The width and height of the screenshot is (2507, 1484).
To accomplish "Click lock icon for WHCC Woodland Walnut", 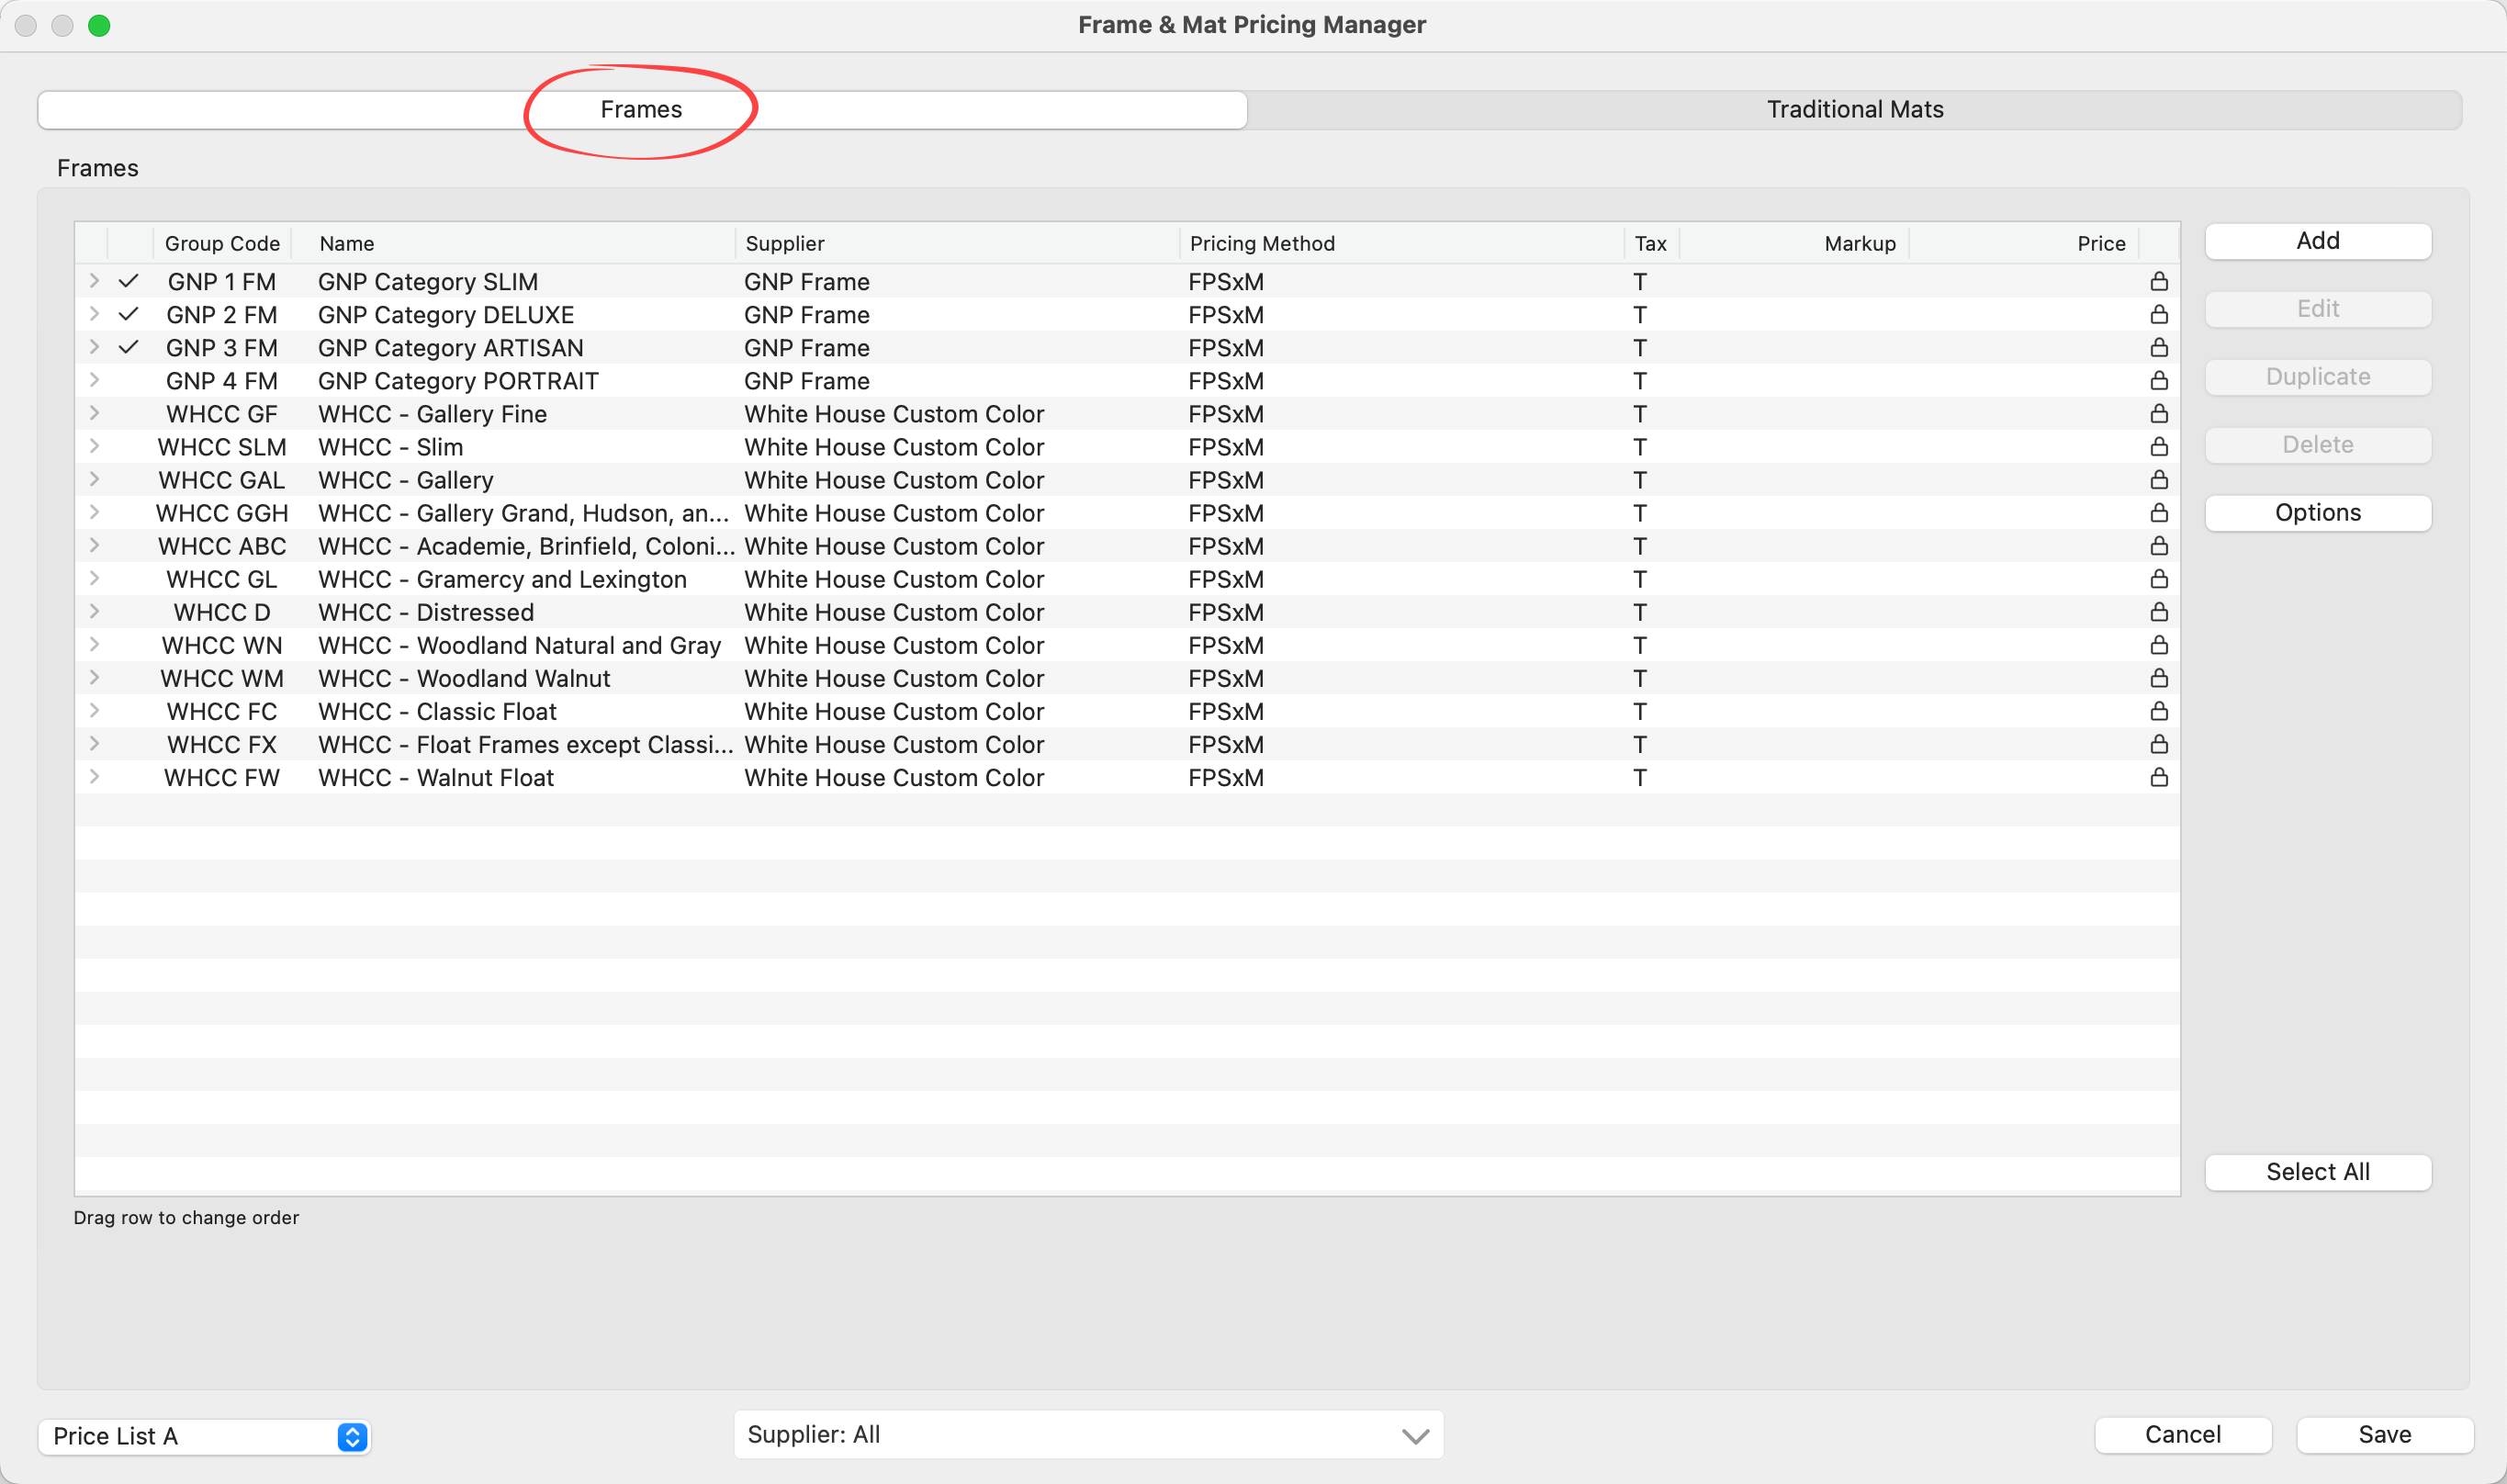I will pyautogui.click(x=2159, y=678).
